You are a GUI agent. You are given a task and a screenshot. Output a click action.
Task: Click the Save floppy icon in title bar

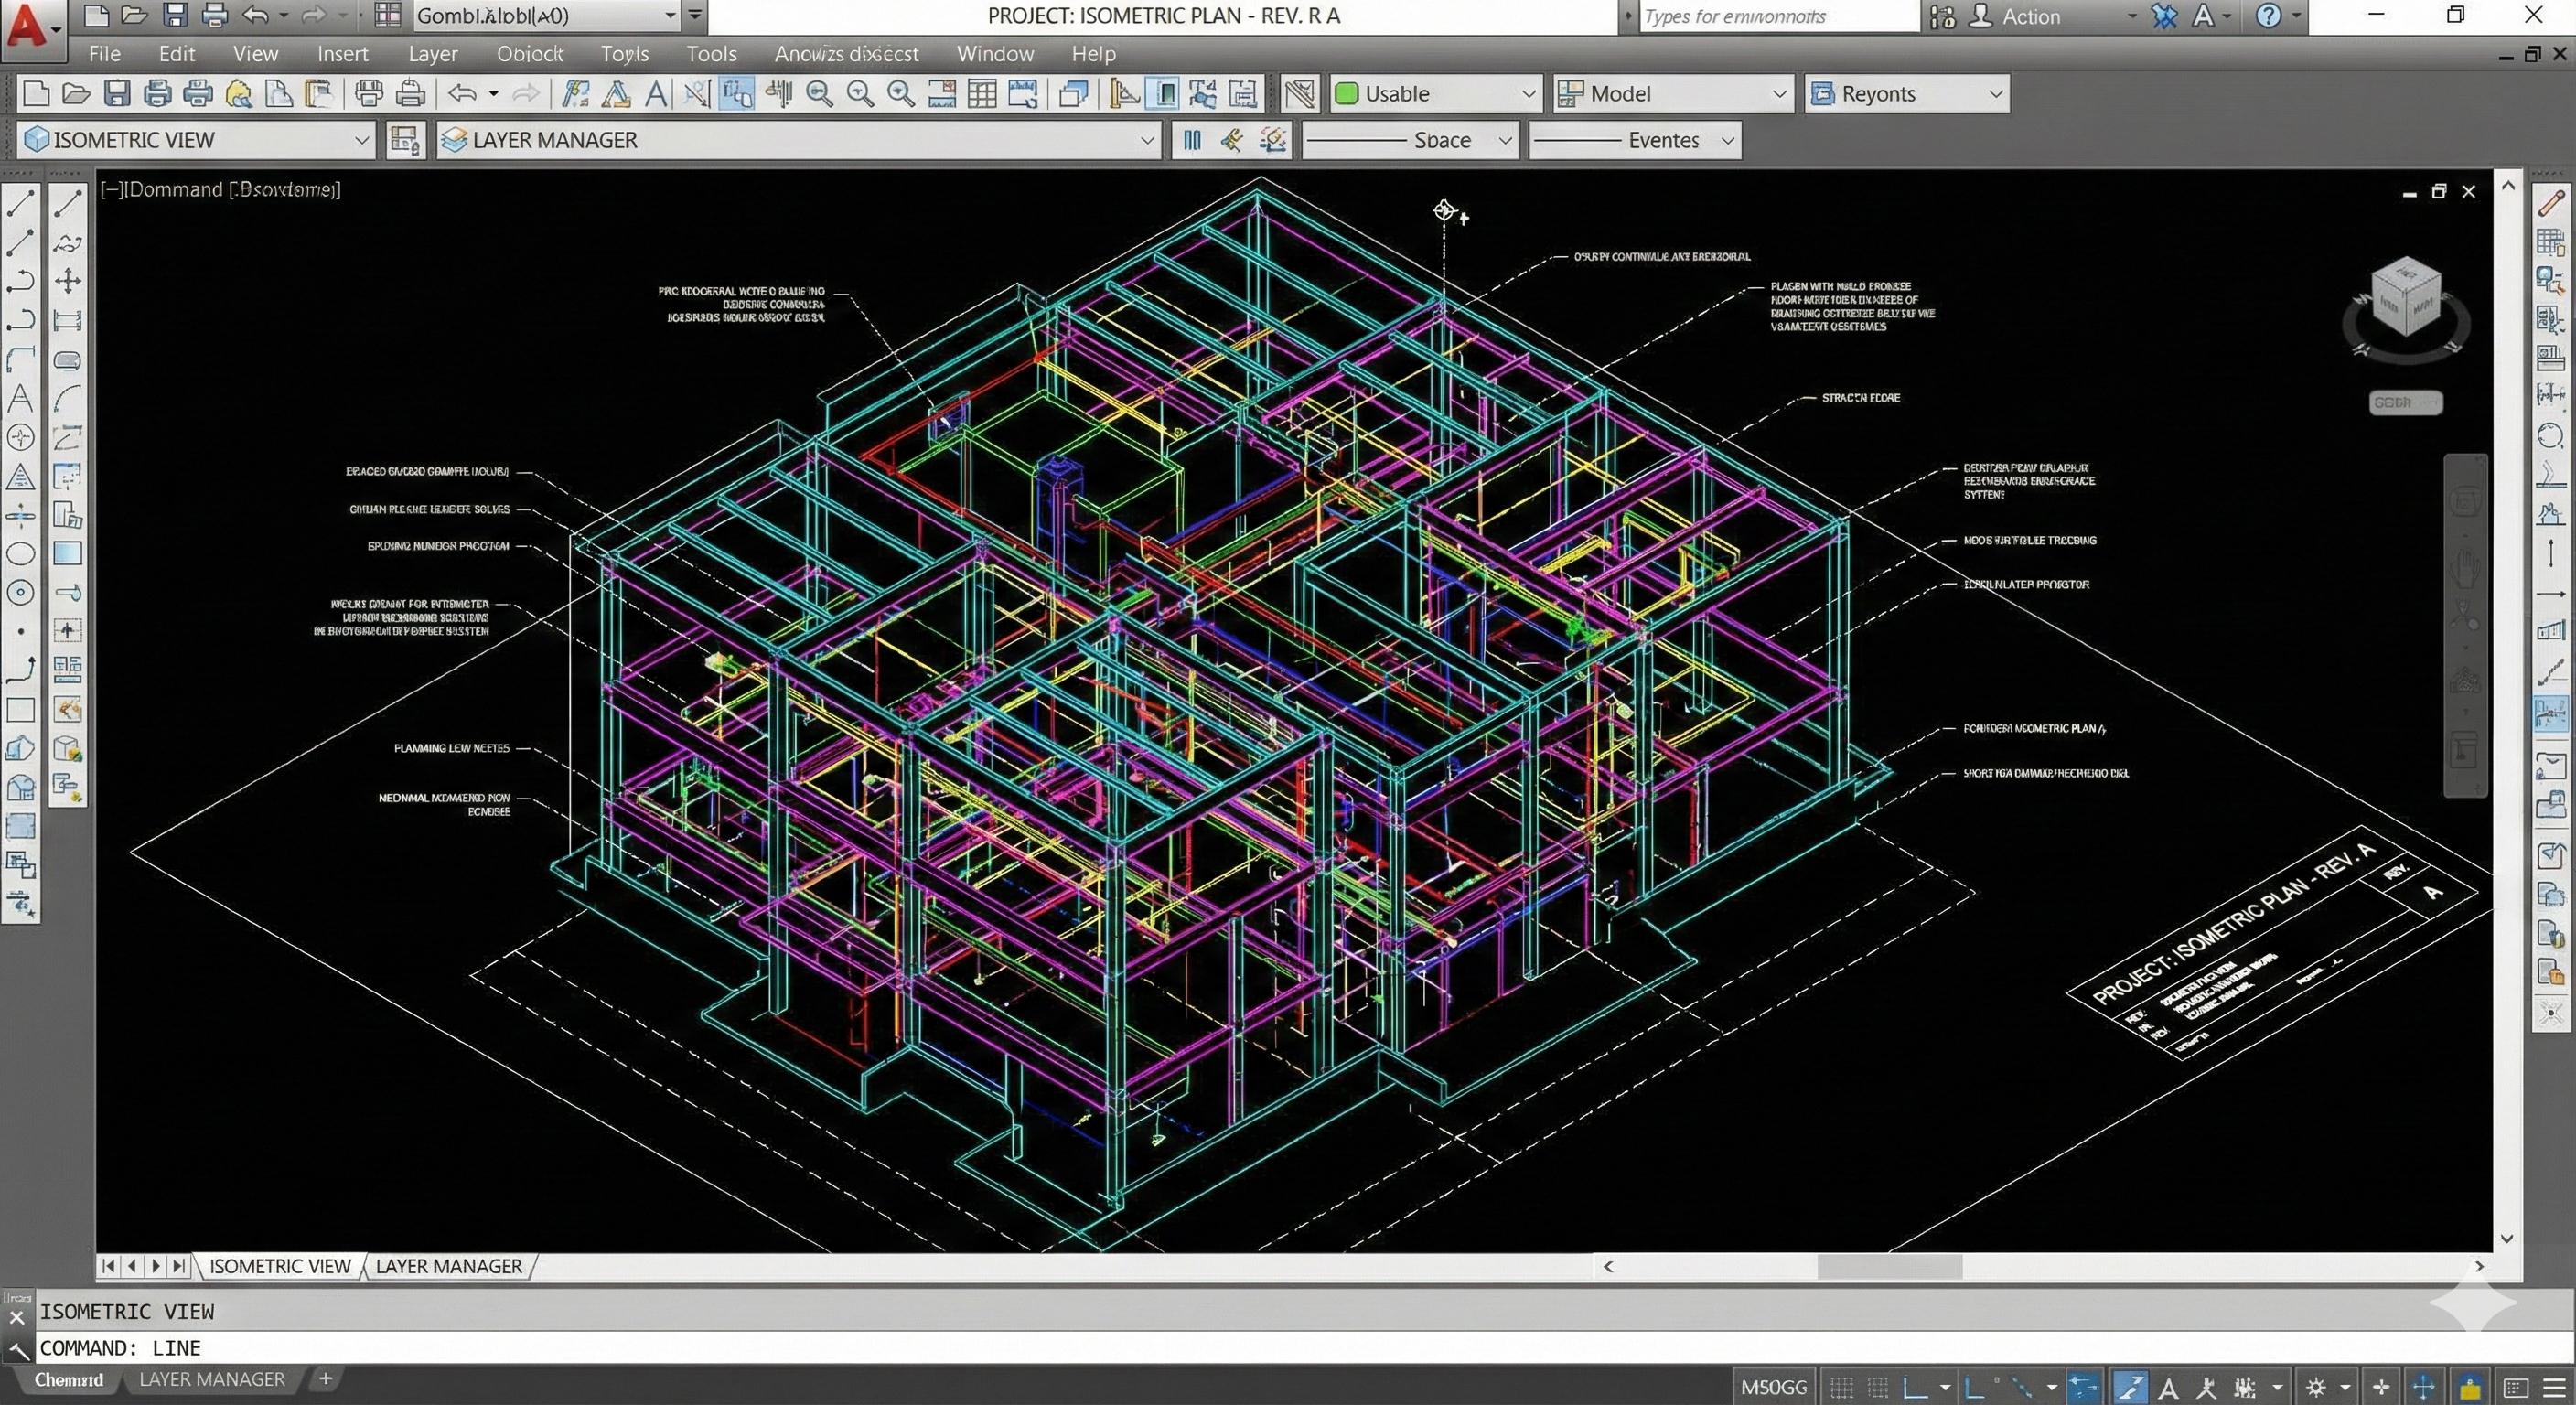pyautogui.click(x=175, y=15)
